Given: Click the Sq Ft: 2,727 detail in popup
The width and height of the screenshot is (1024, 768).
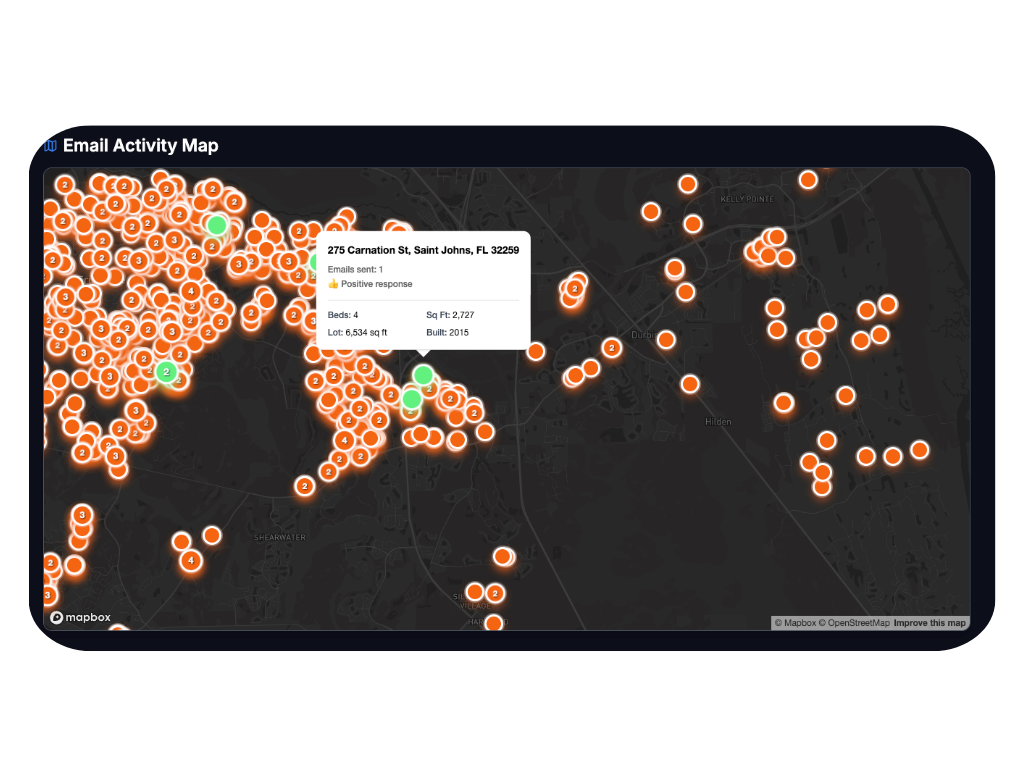Looking at the screenshot, I should pos(450,315).
